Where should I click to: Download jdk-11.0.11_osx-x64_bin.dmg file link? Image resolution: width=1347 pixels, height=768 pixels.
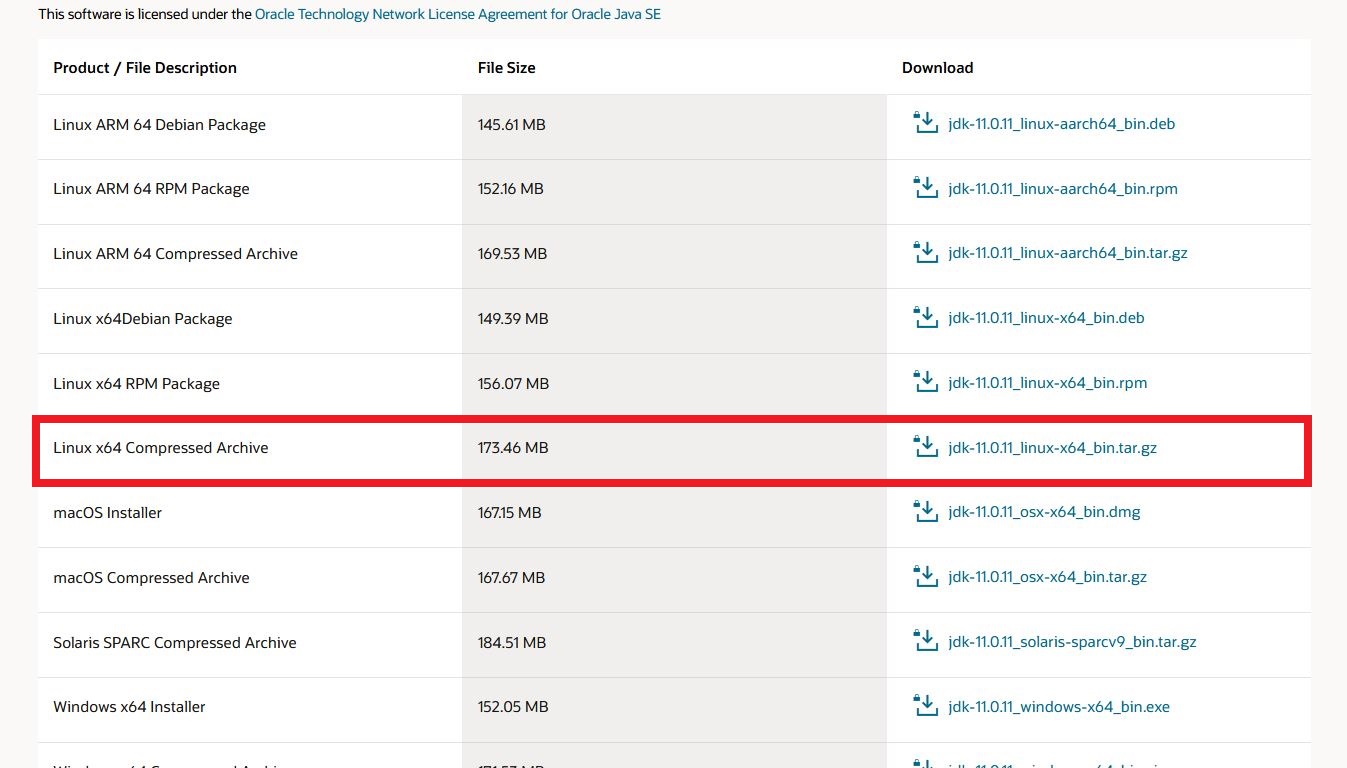point(1044,512)
